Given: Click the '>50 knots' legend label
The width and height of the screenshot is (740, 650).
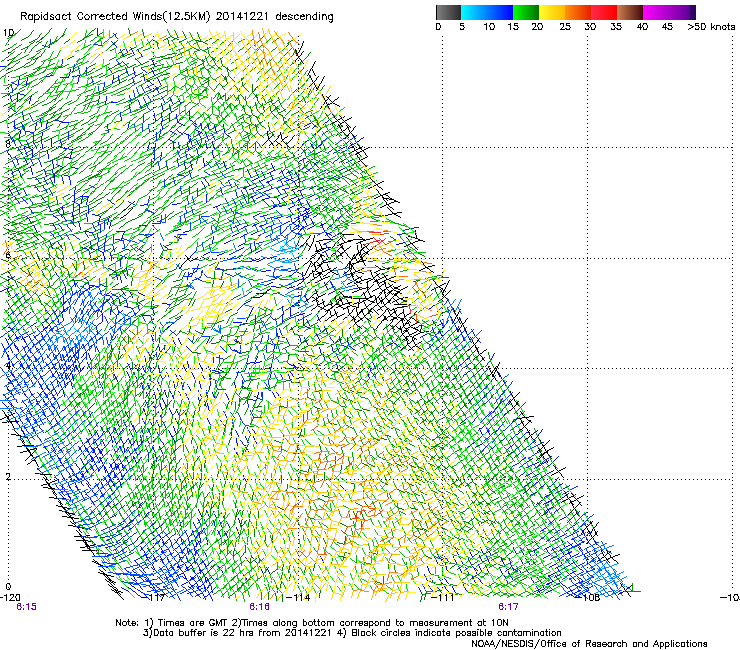Looking at the screenshot, I should pyautogui.click(x=711, y=27).
